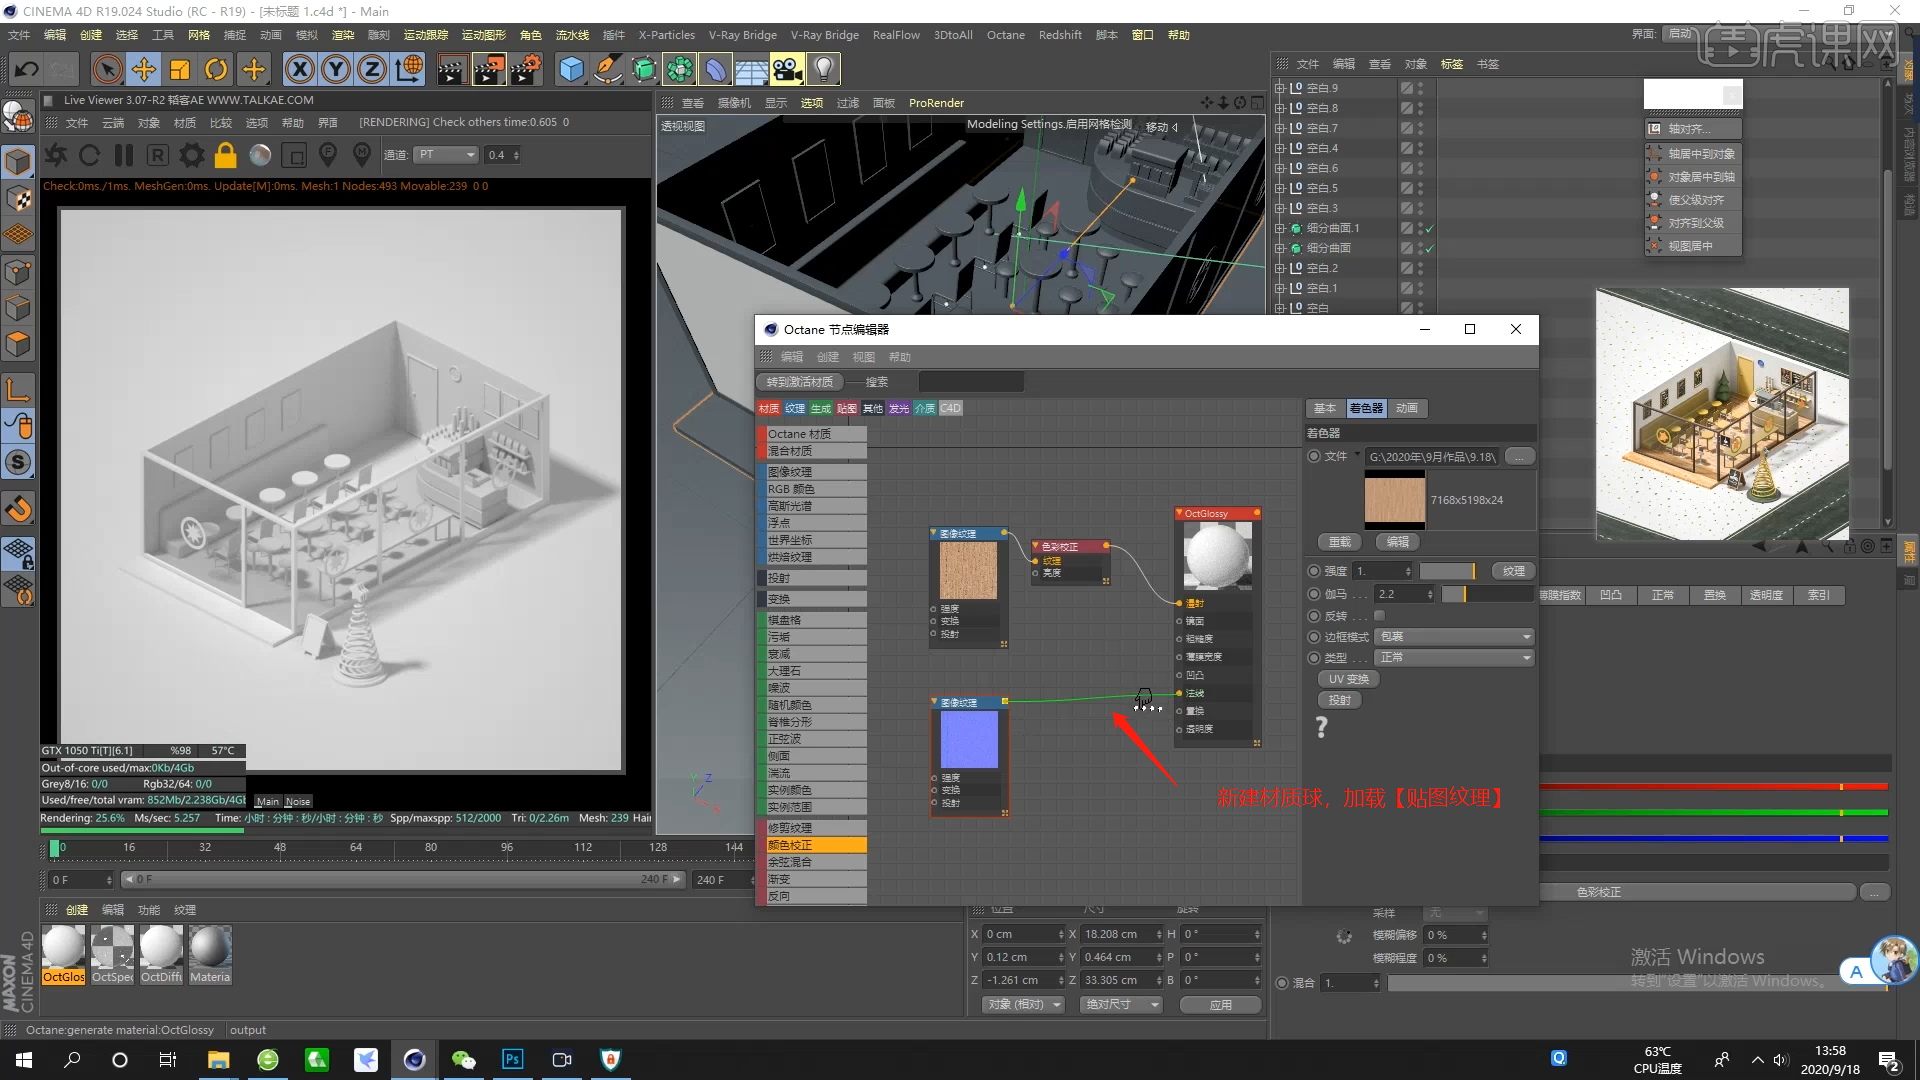Add a Subdivision Surface generator
This screenshot has width=1920, height=1080.
point(644,69)
